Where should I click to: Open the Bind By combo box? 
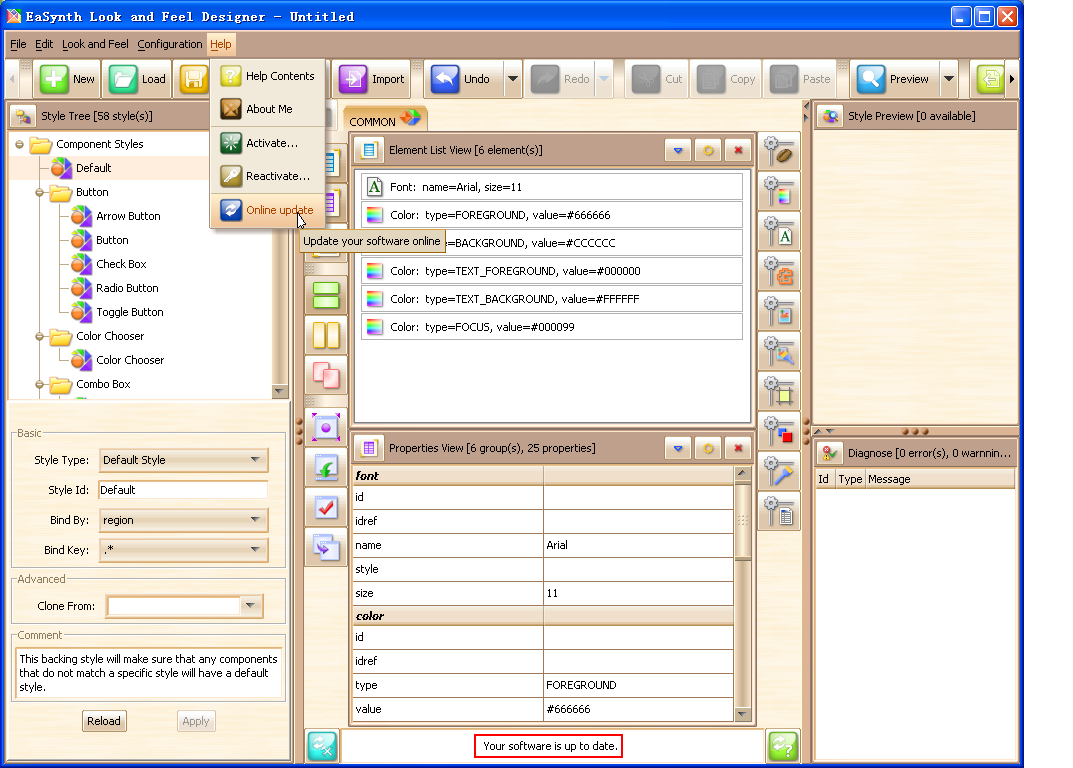pyautogui.click(x=183, y=520)
